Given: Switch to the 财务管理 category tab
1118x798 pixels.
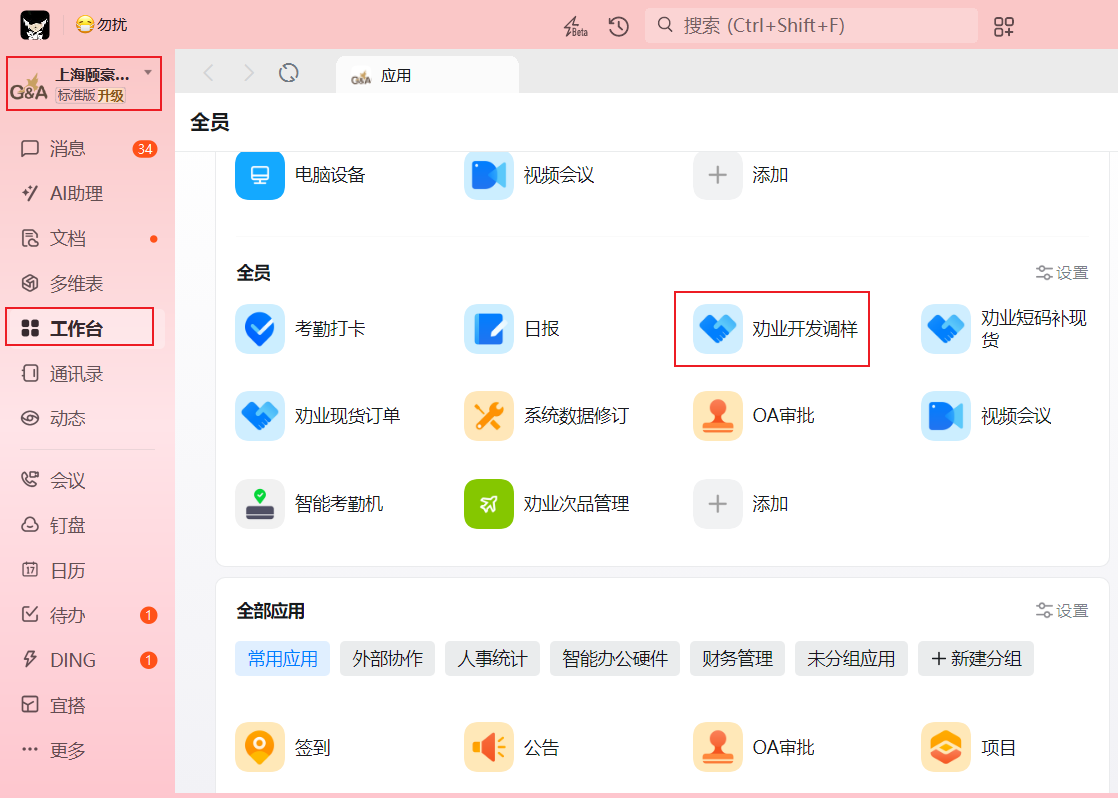Looking at the screenshot, I should (x=737, y=659).
